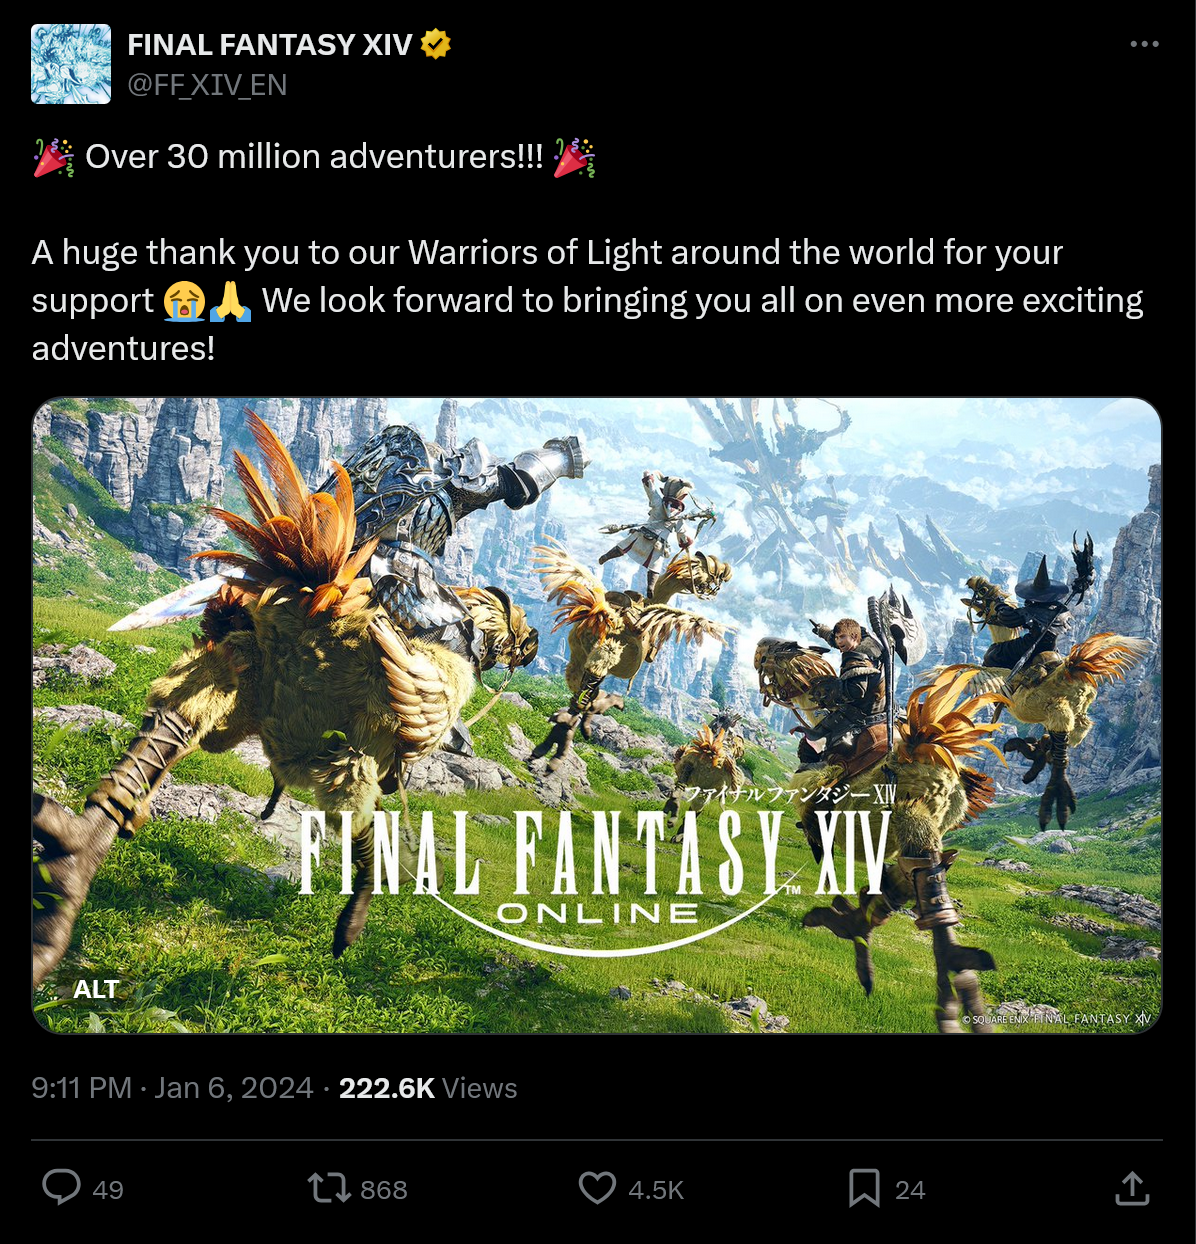Click the 24 bookmarks count
The width and height of the screenshot is (1196, 1244).
coord(910,1190)
